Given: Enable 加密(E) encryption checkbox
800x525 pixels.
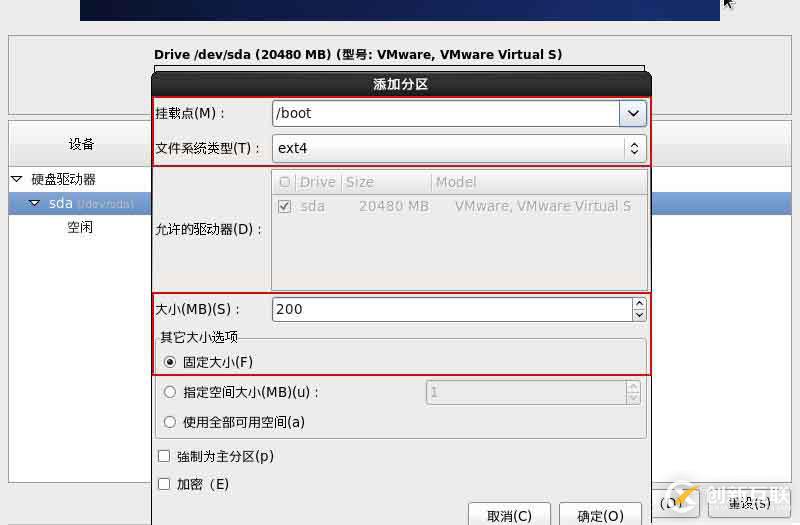Looking at the screenshot, I should click(x=164, y=484).
